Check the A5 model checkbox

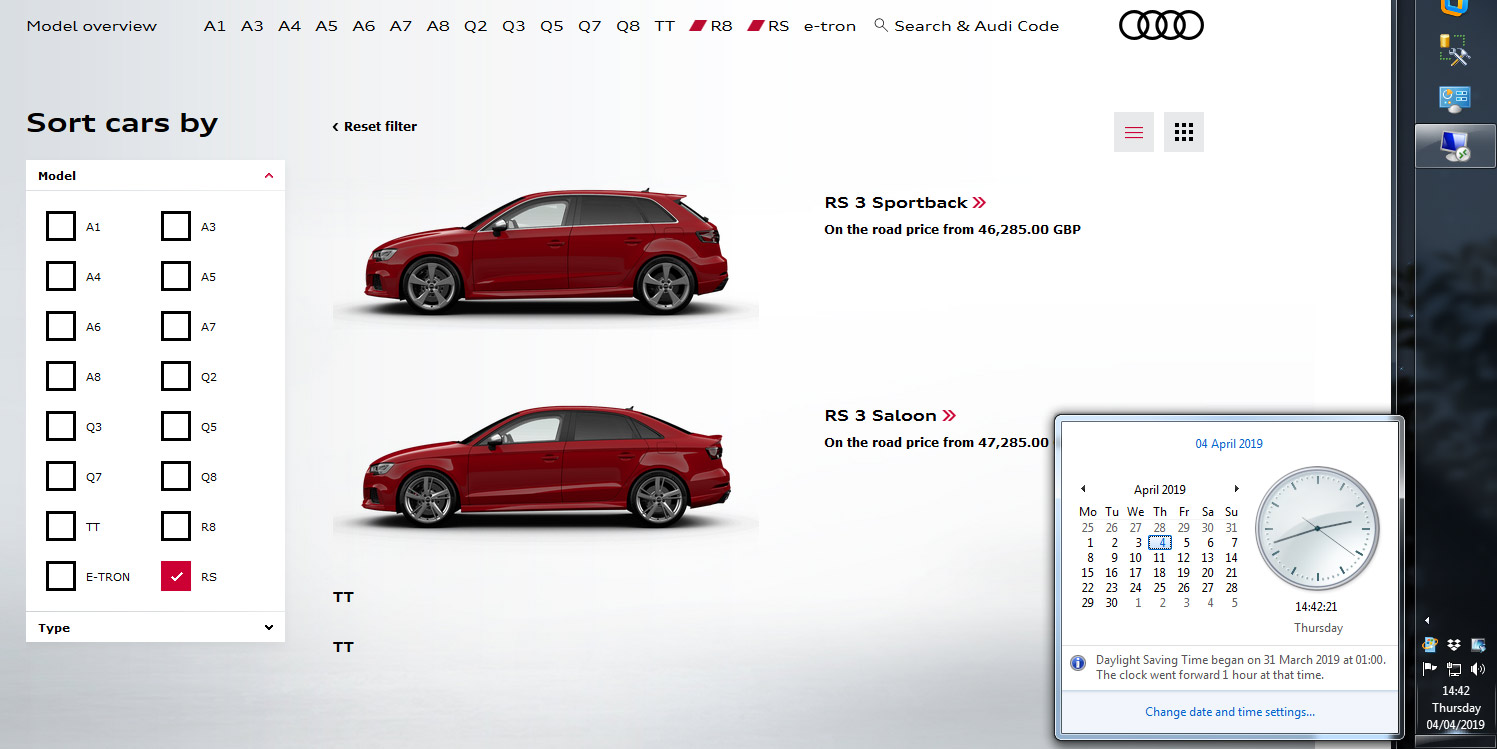tap(176, 276)
